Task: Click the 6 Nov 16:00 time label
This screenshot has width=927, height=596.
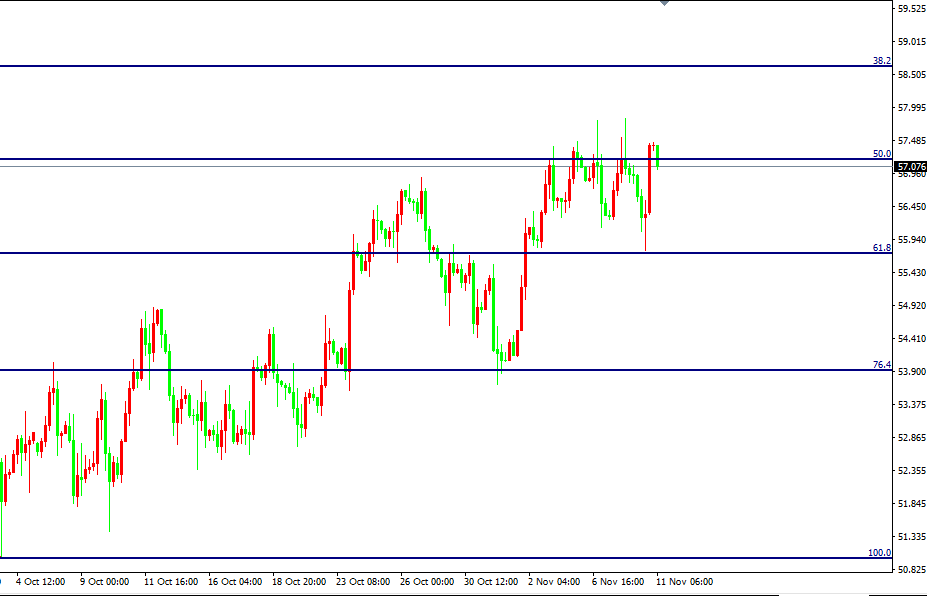Action: tap(619, 581)
